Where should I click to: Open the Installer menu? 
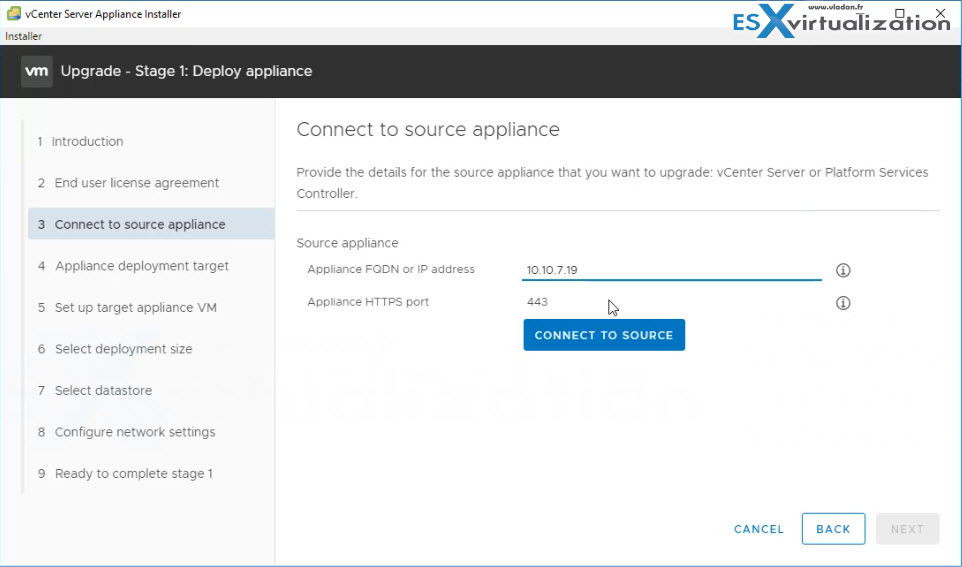[x=24, y=36]
